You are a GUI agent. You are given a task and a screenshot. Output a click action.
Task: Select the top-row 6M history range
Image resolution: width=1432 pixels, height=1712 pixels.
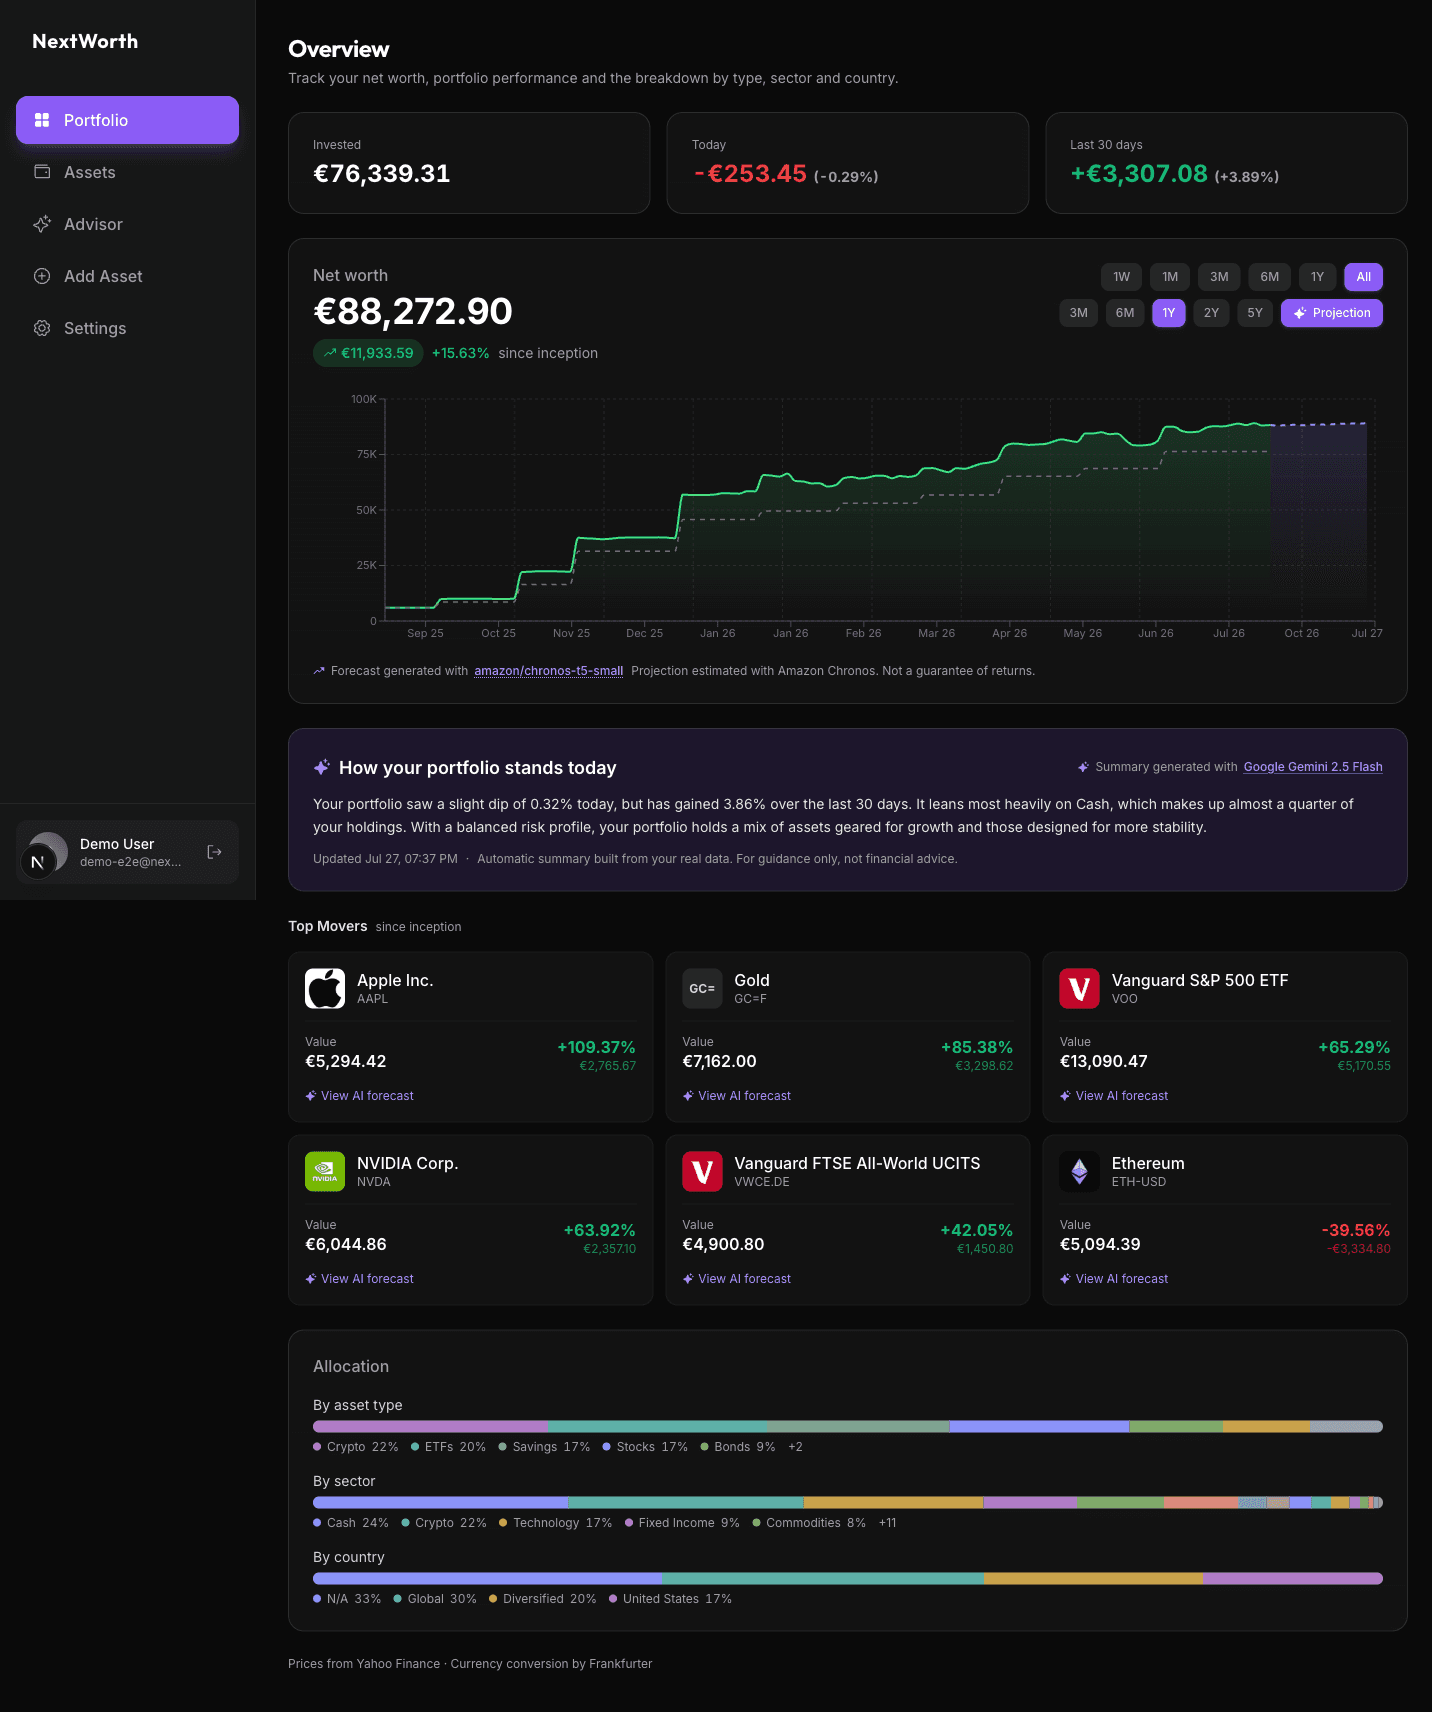coord(1269,277)
